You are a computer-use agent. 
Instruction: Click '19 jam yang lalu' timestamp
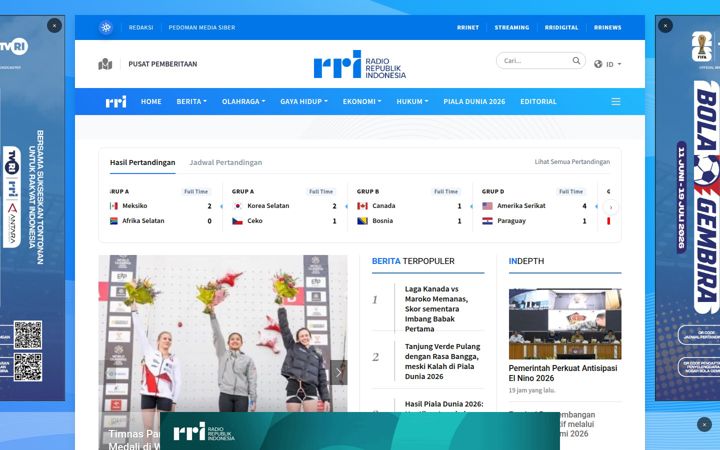[532, 390]
